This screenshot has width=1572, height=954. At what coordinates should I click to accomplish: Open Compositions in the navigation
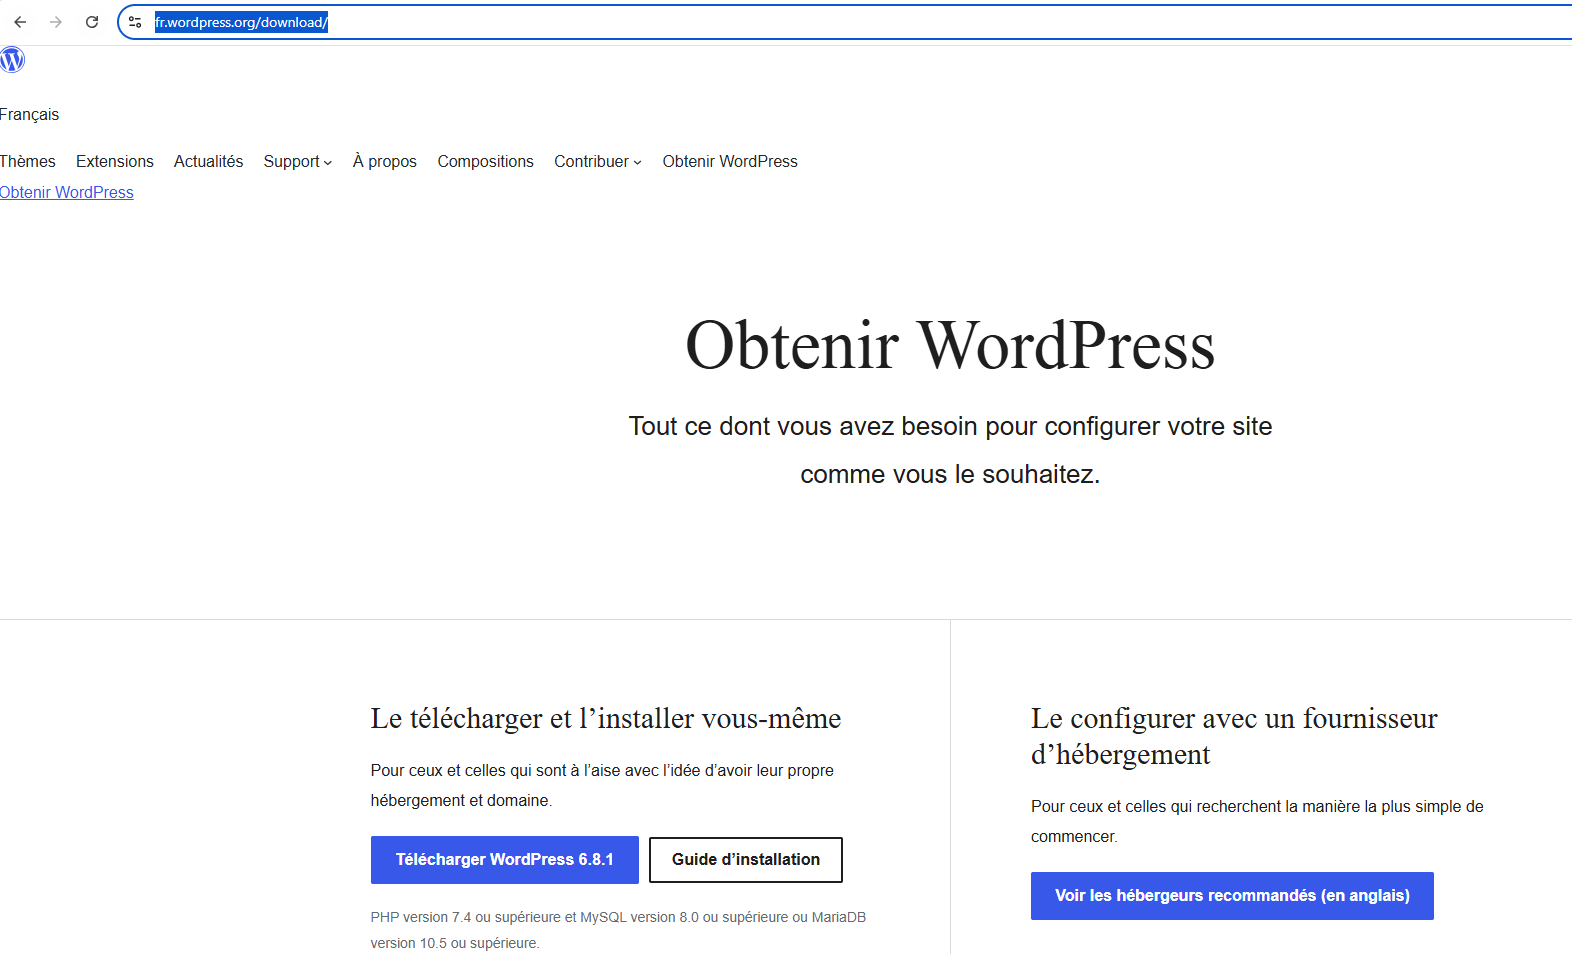pyautogui.click(x=485, y=161)
